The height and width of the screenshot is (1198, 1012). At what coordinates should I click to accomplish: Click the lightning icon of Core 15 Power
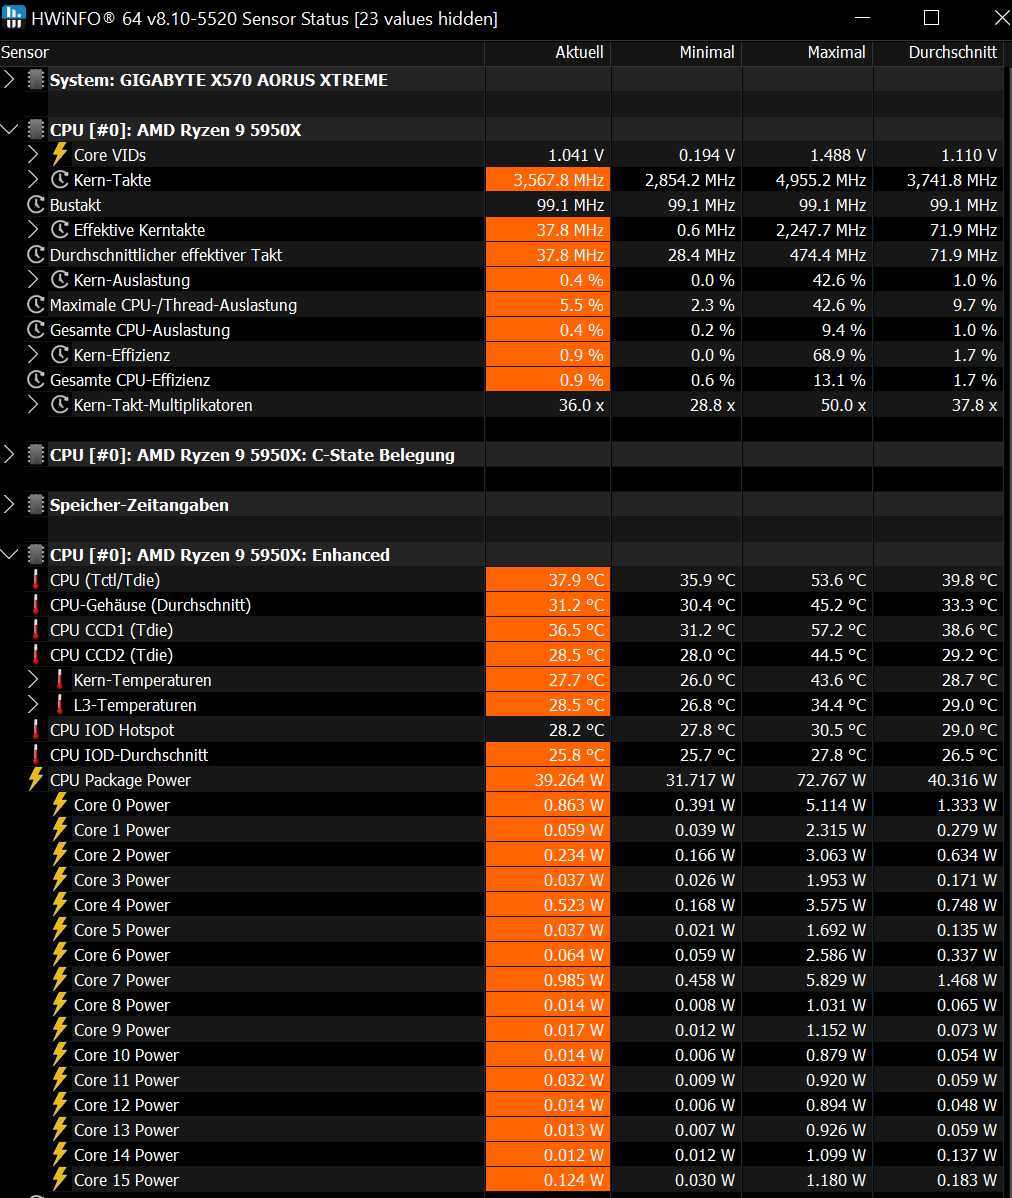(60, 1180)
